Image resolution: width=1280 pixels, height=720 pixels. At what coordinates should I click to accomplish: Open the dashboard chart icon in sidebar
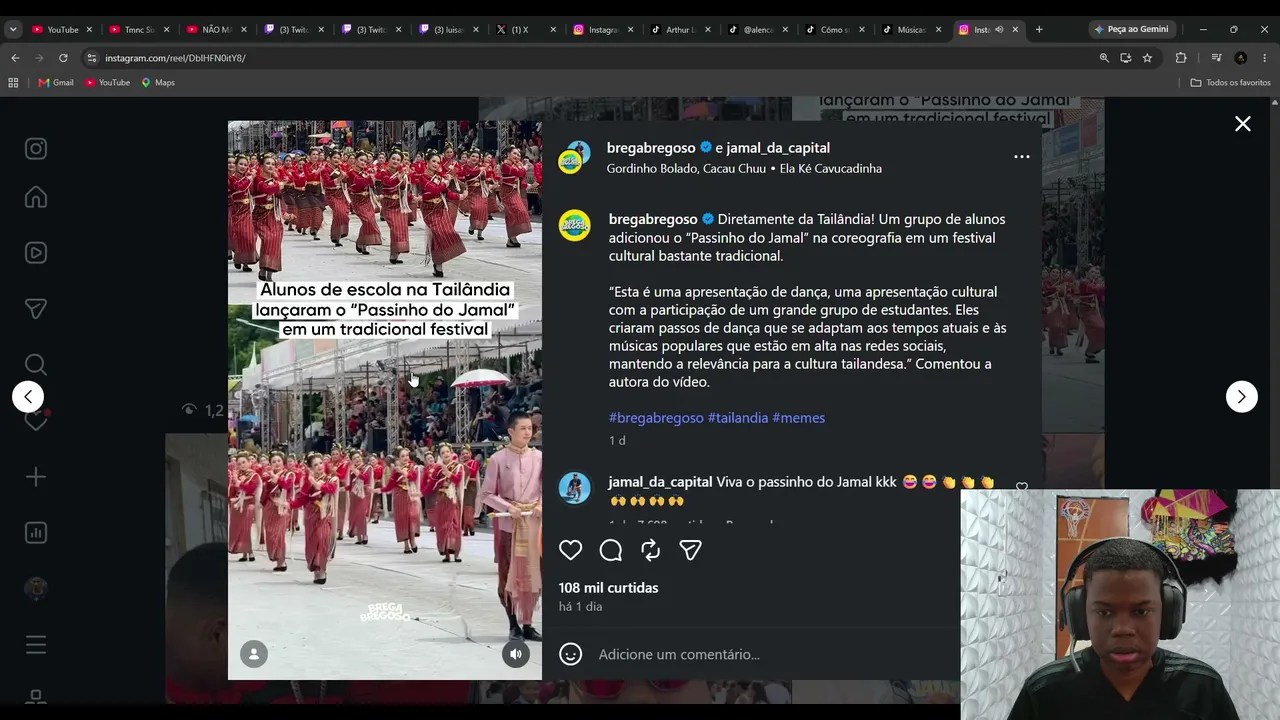[x=36, y=533]
